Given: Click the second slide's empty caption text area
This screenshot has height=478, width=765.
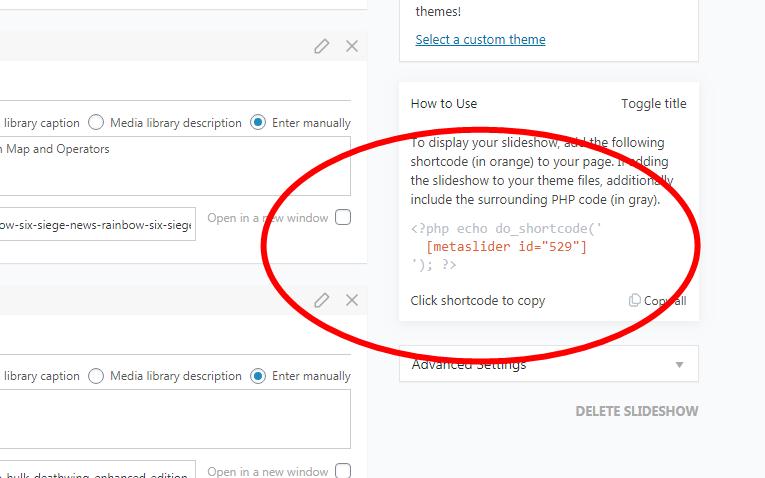Looking at the screenshot, I should (x=175, y=419).
